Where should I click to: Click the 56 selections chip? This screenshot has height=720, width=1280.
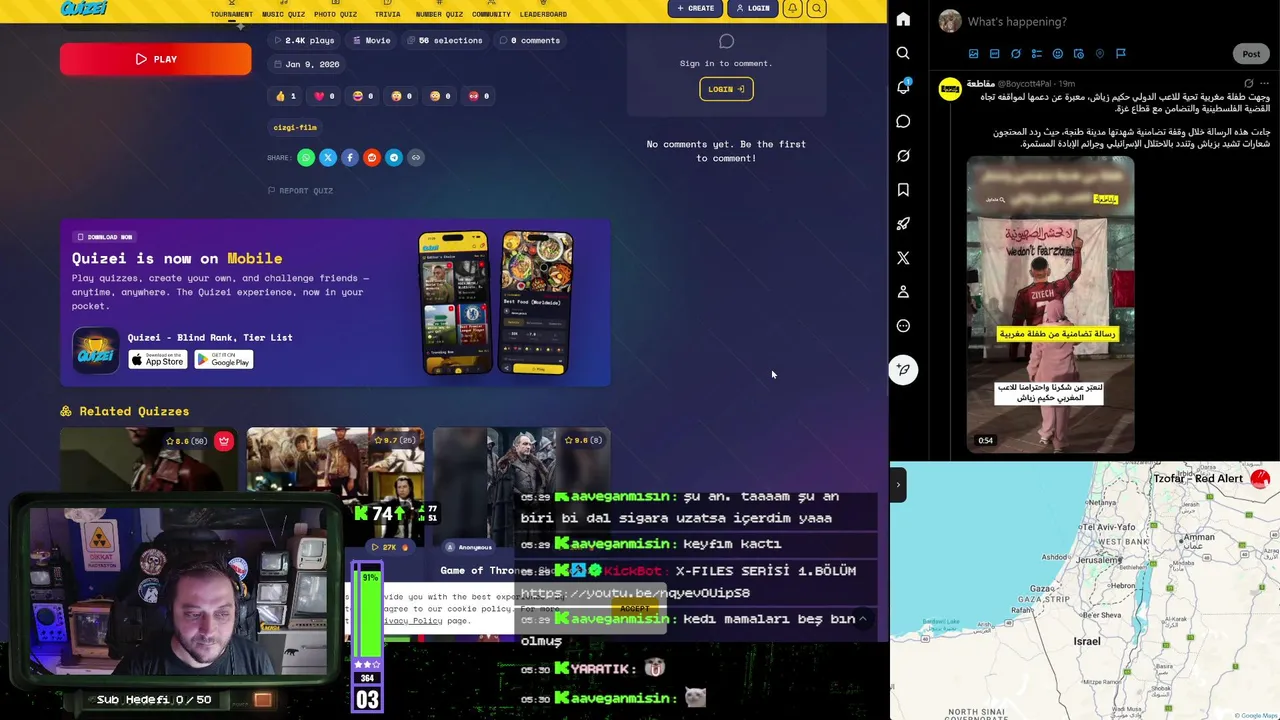(444, 40)
